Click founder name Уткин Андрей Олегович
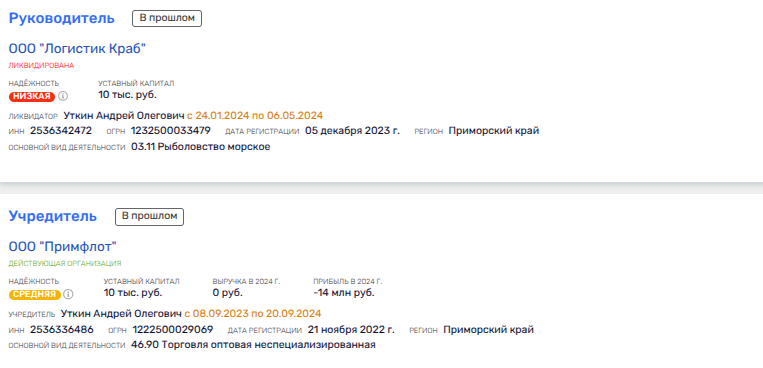The width and height of the screenshot is (763, 368). click(x=121, y=313)
